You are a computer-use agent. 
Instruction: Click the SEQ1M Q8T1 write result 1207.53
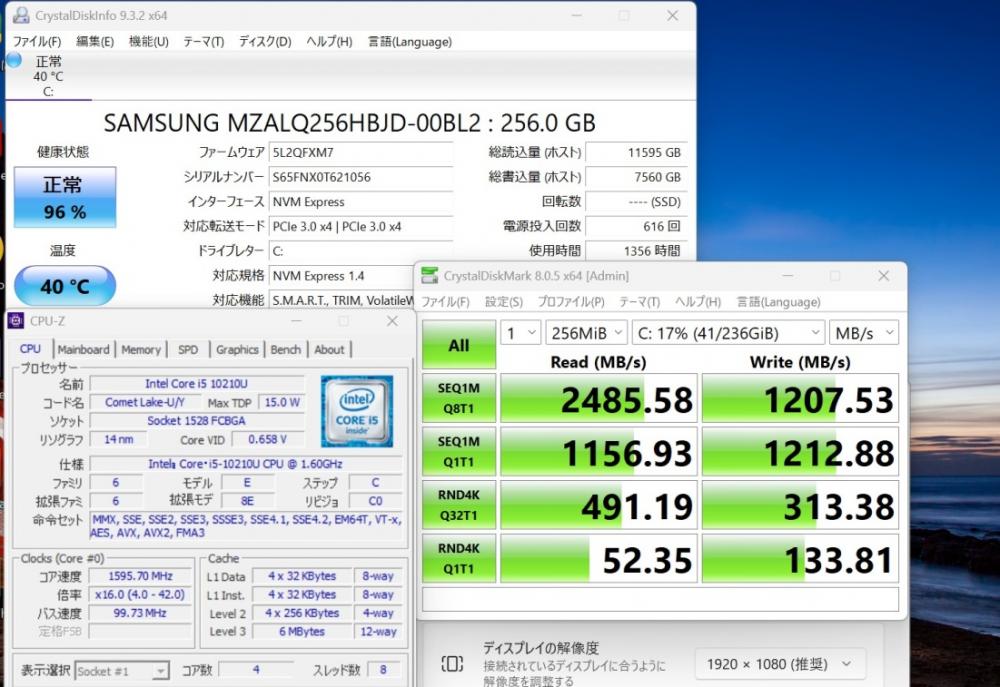click(800, 399)
